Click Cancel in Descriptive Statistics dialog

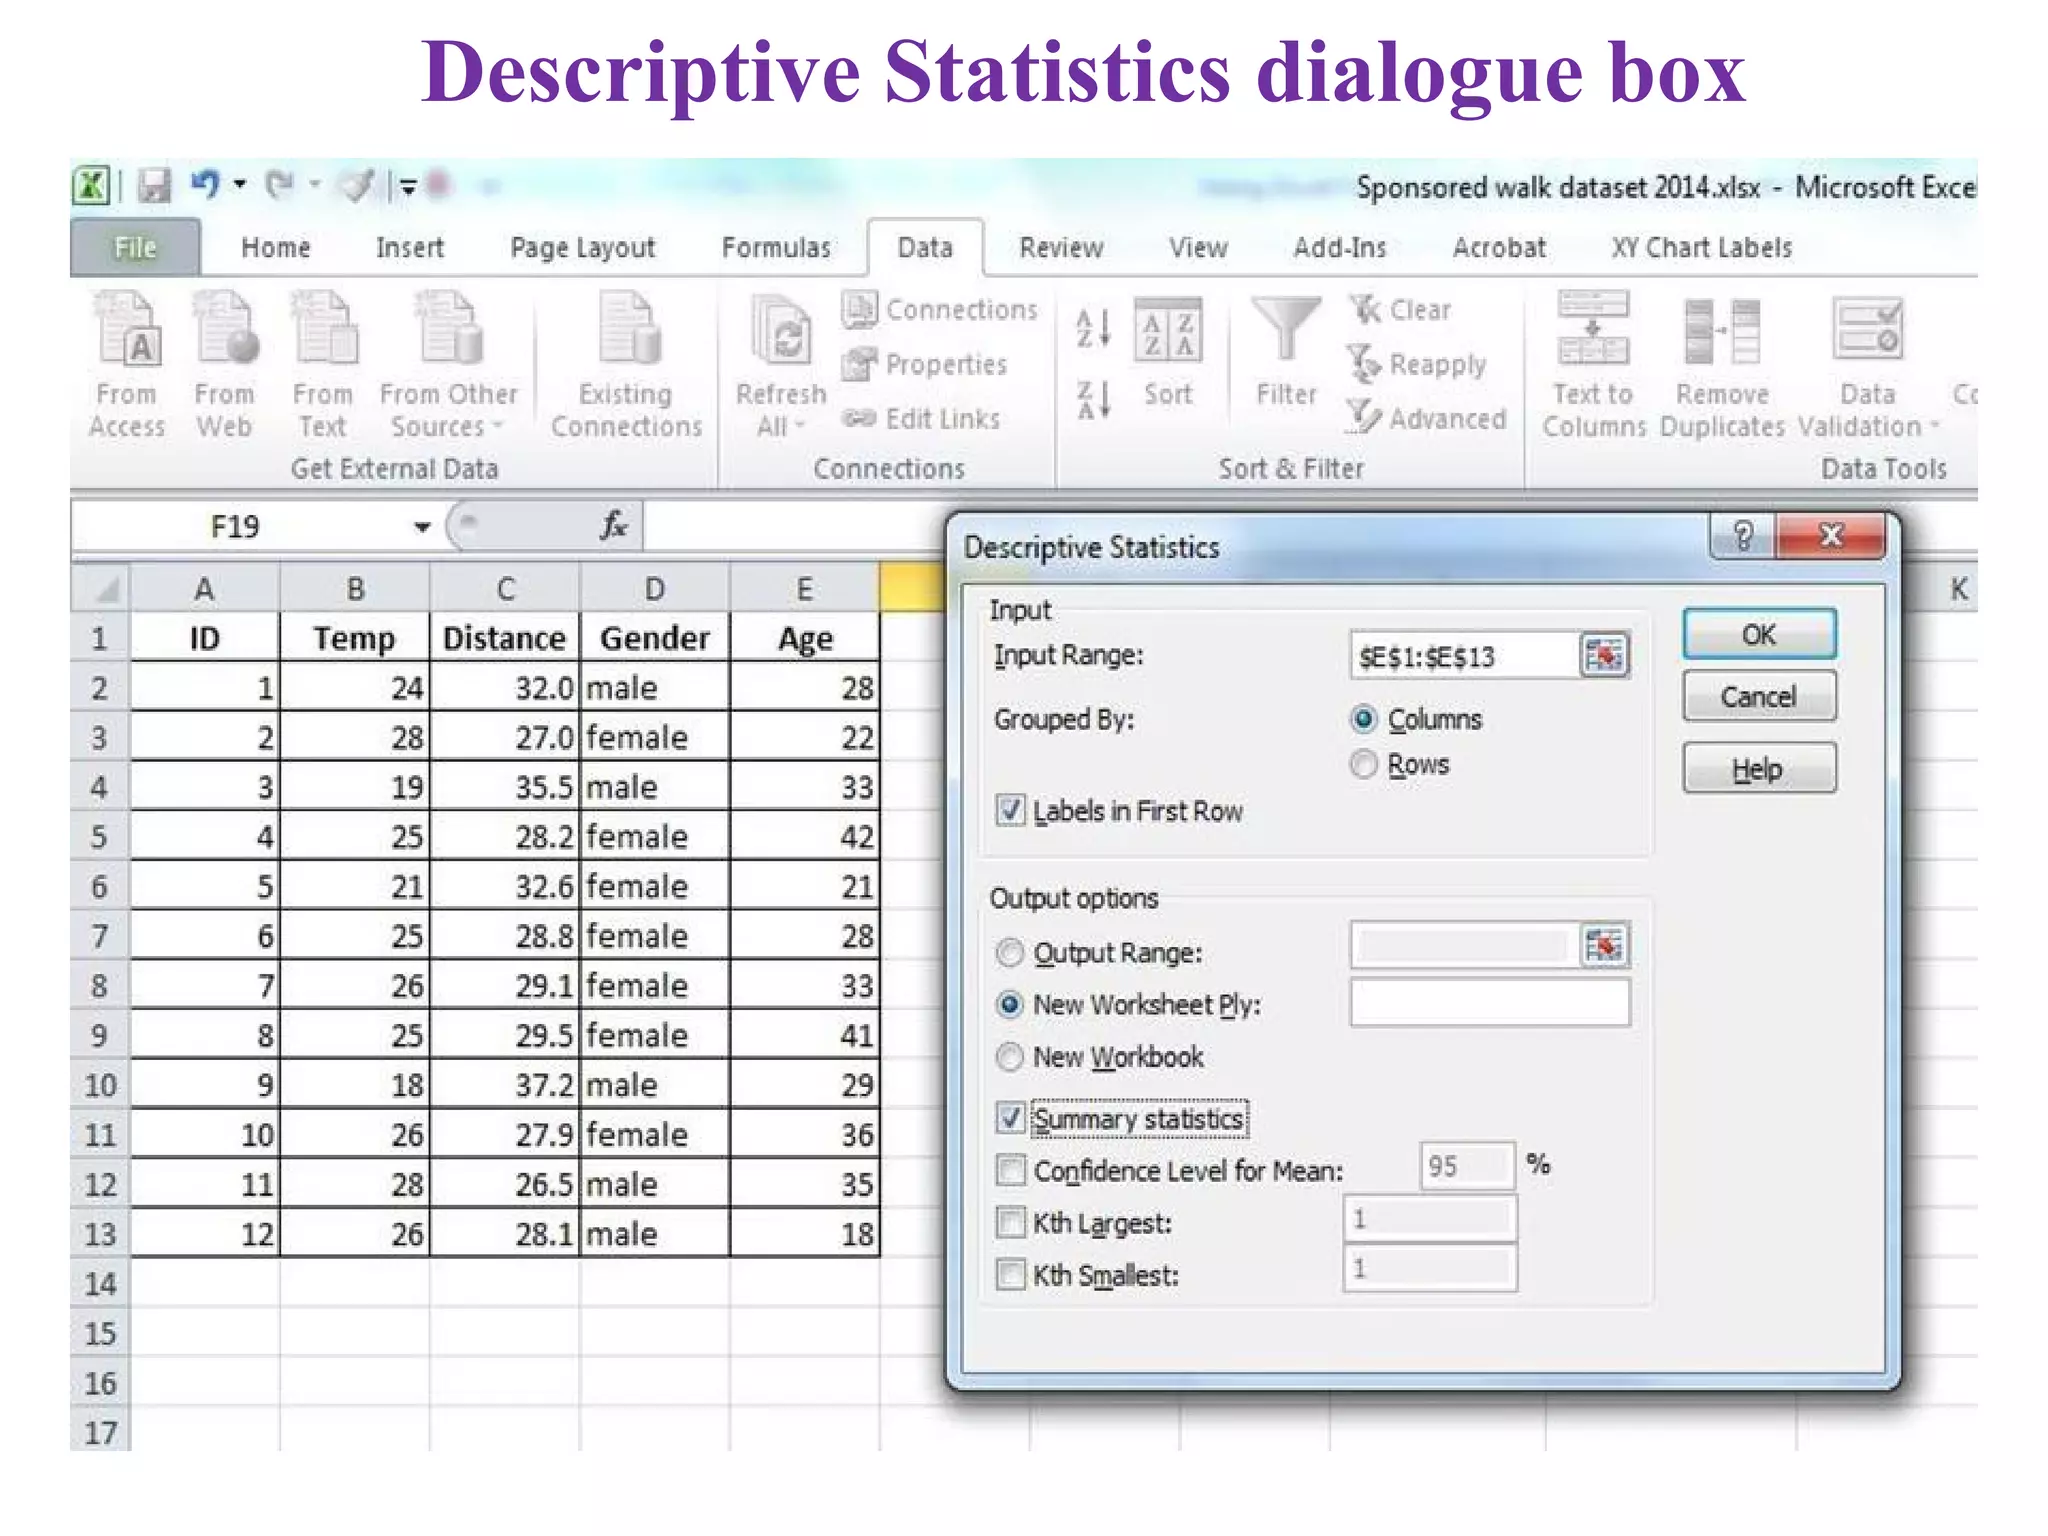point(1759,696)
